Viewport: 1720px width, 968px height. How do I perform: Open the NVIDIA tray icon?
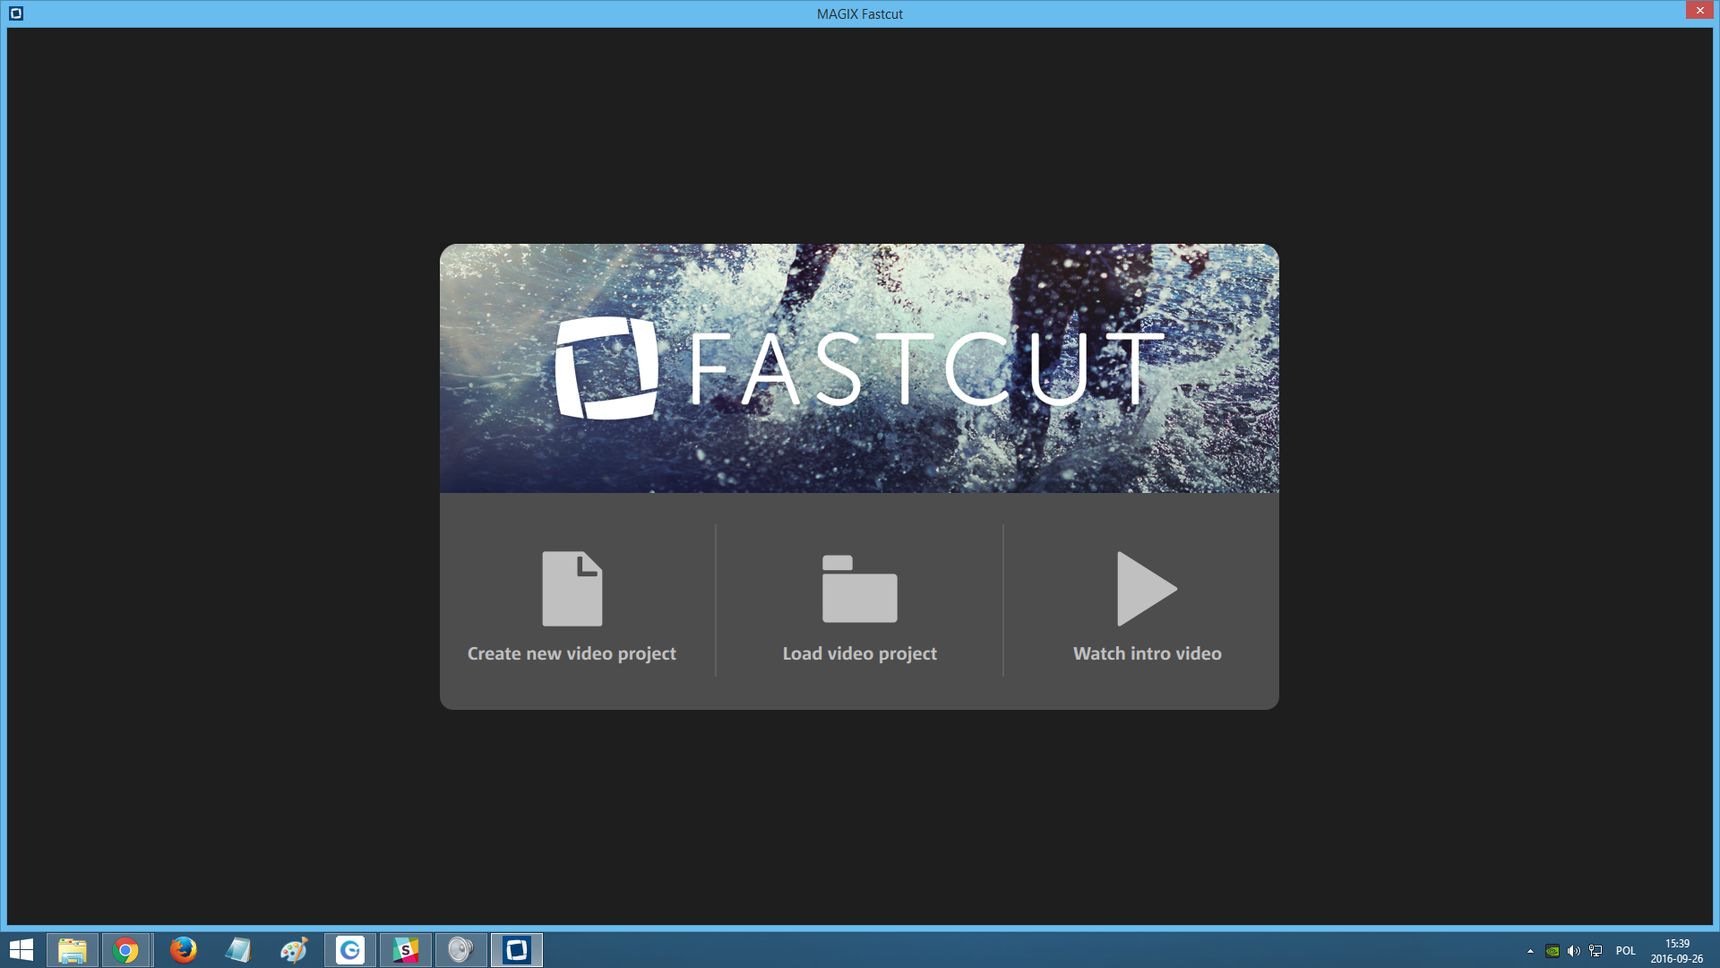click(1552, 951)
